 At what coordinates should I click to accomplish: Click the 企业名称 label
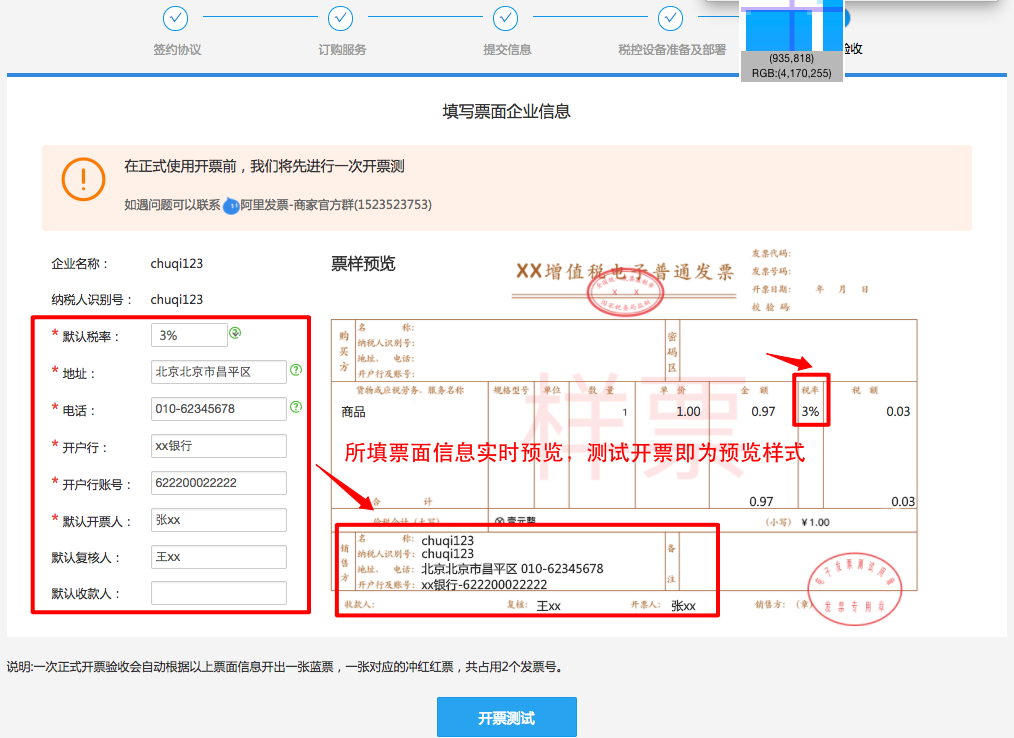click(x=80, y=264)
